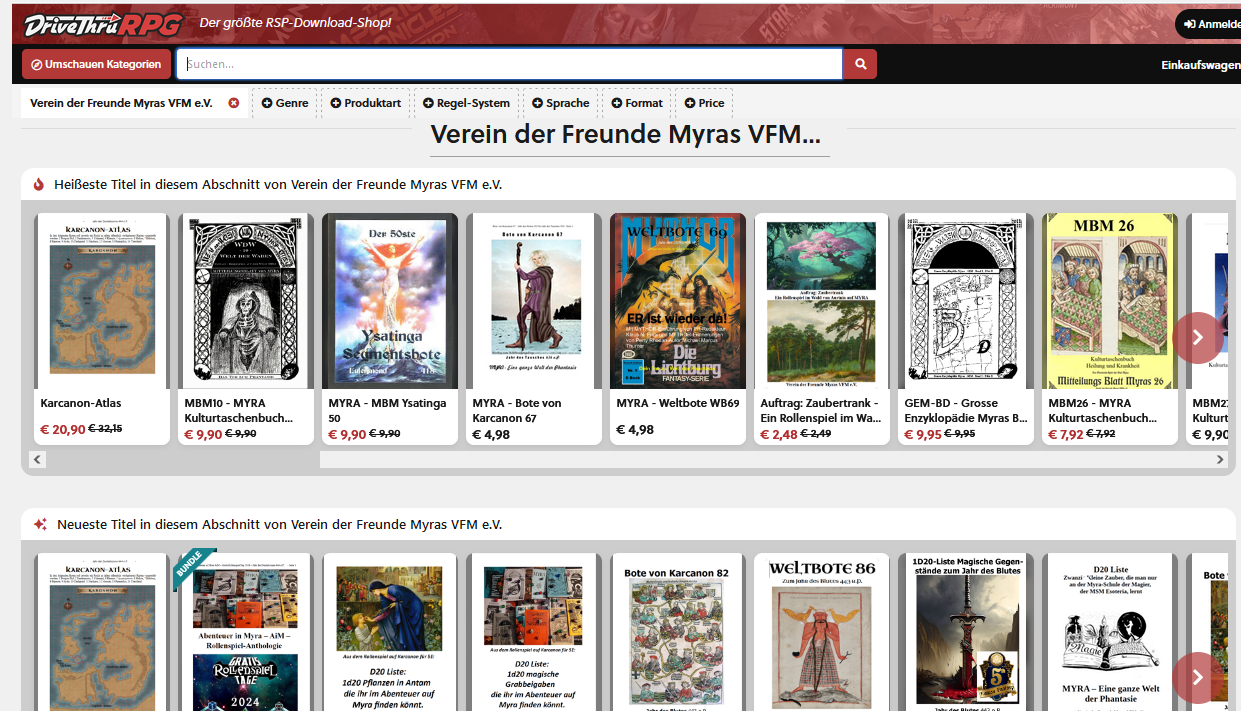Screen dimensions: 1241x711
Task: Open the D20 Liste Kleine Zauber cover
Action: 1110,632
